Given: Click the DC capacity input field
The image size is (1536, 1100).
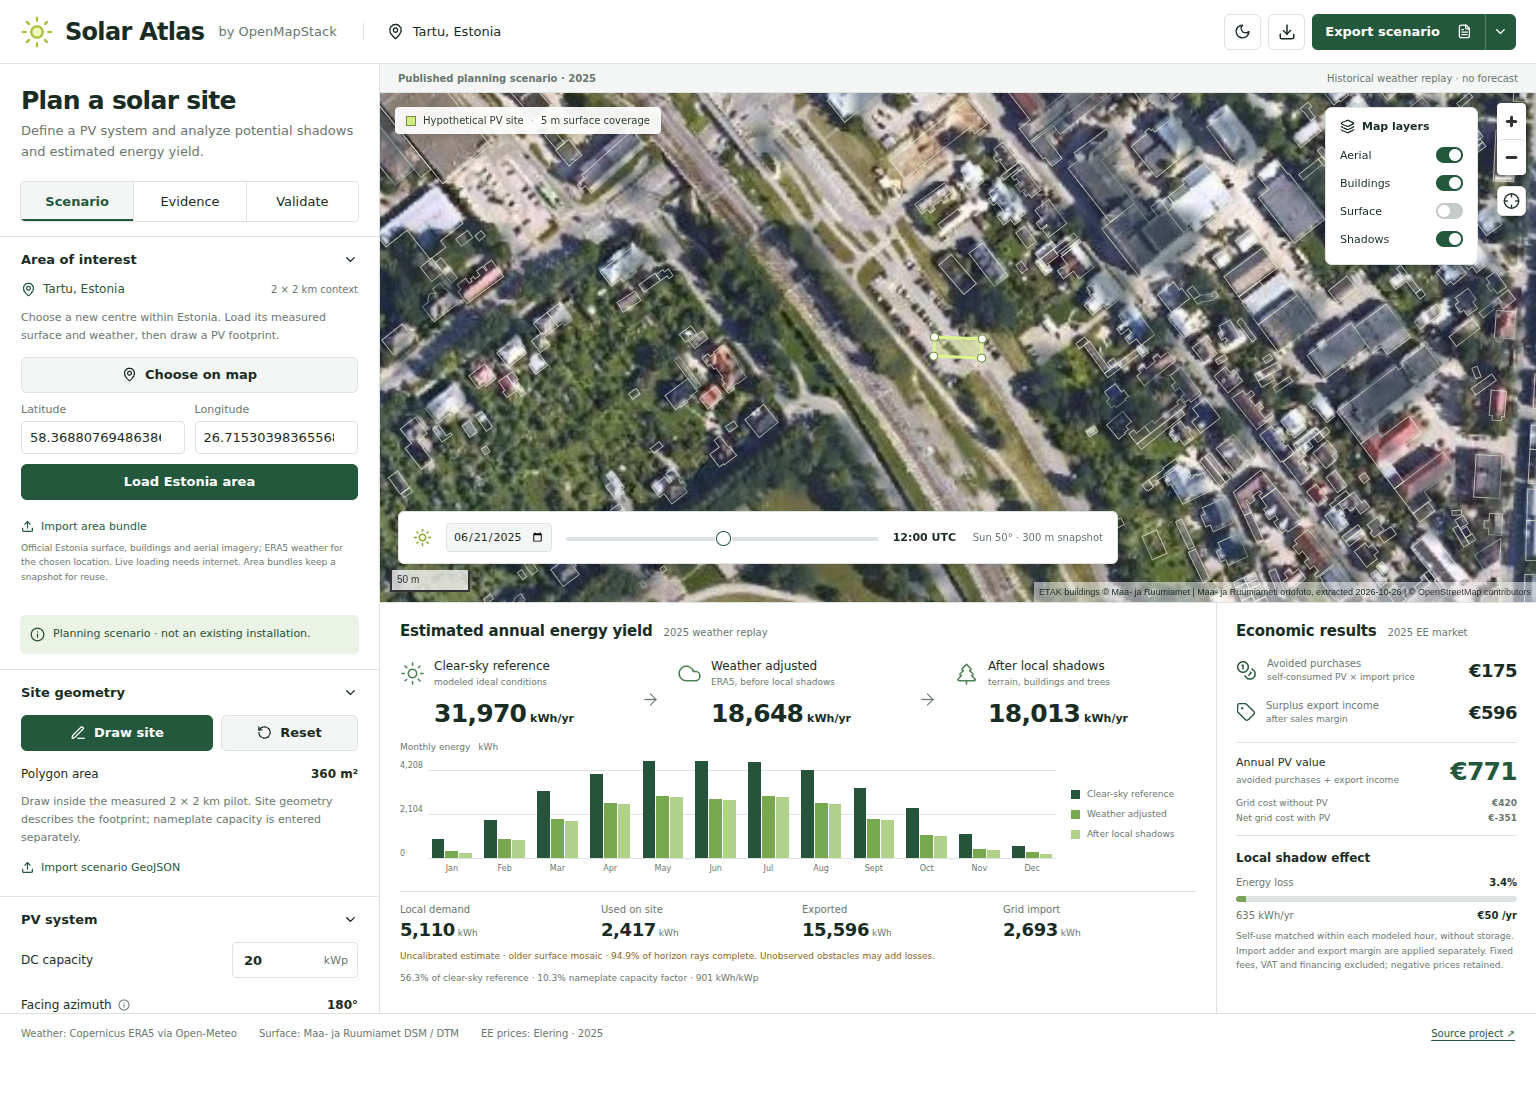Looking at the screenshot, I should (295, 960).
